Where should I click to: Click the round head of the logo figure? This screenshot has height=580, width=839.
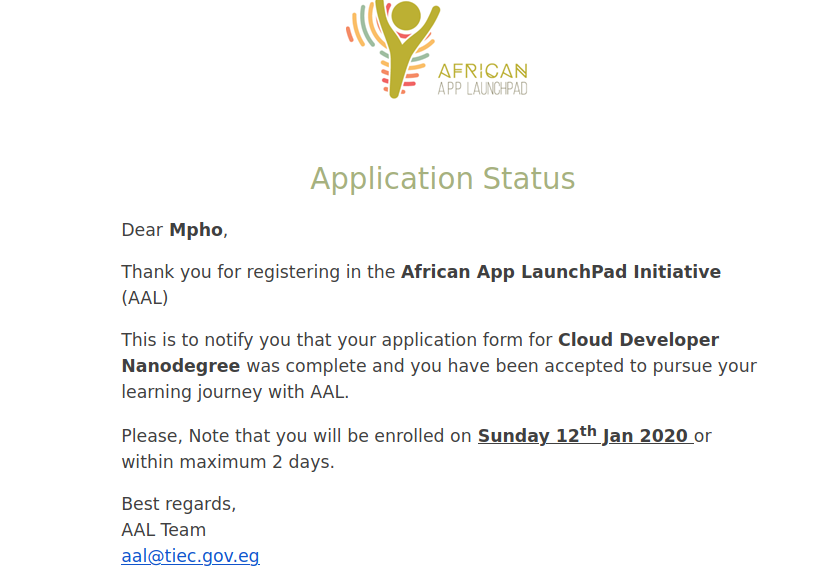(x=406, y=15)
